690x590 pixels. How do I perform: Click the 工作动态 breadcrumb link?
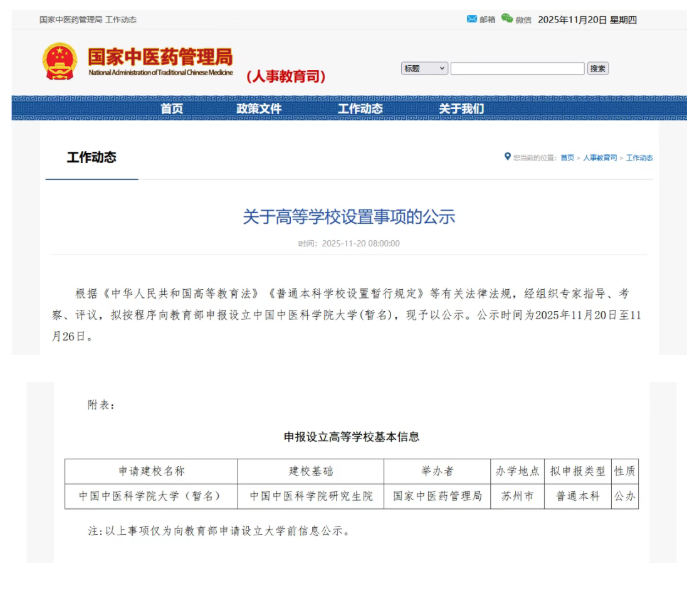pyautogui.click(x=639, y=158)
